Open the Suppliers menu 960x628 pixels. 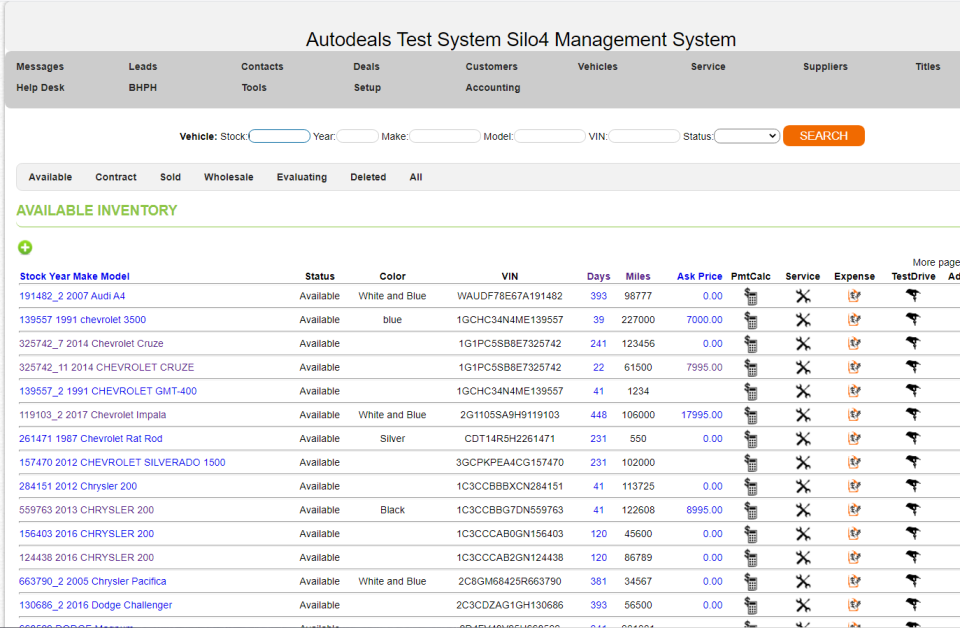point(825,67)
